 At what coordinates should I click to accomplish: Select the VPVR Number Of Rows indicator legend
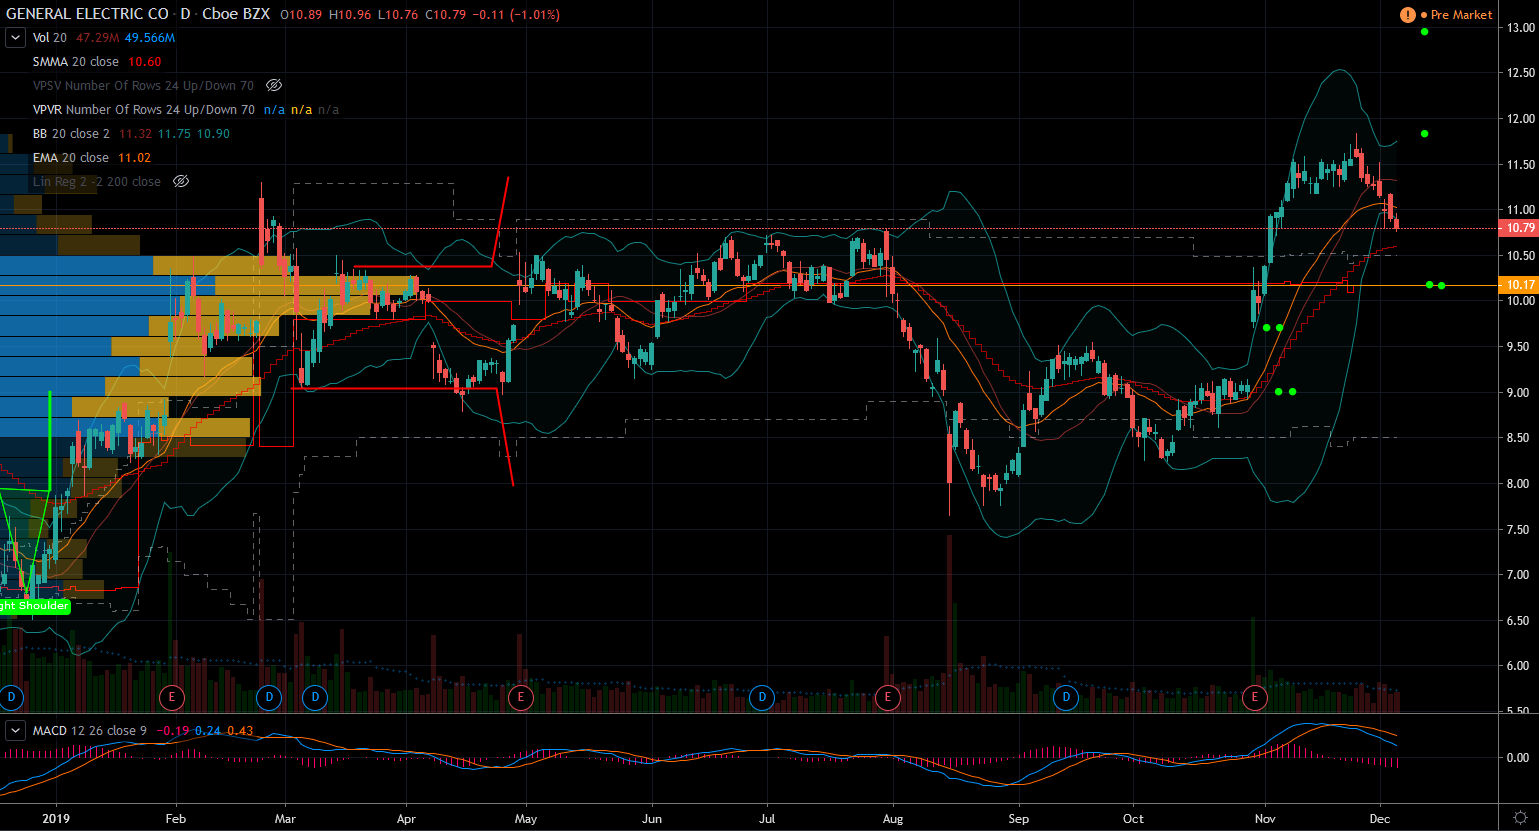143,110
